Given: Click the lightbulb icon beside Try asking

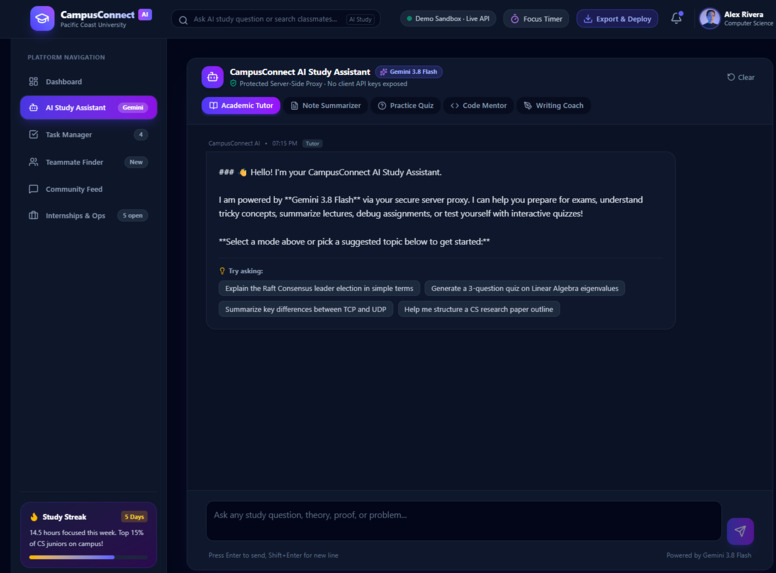Looking at the screenshot, I should pos(222,271).
